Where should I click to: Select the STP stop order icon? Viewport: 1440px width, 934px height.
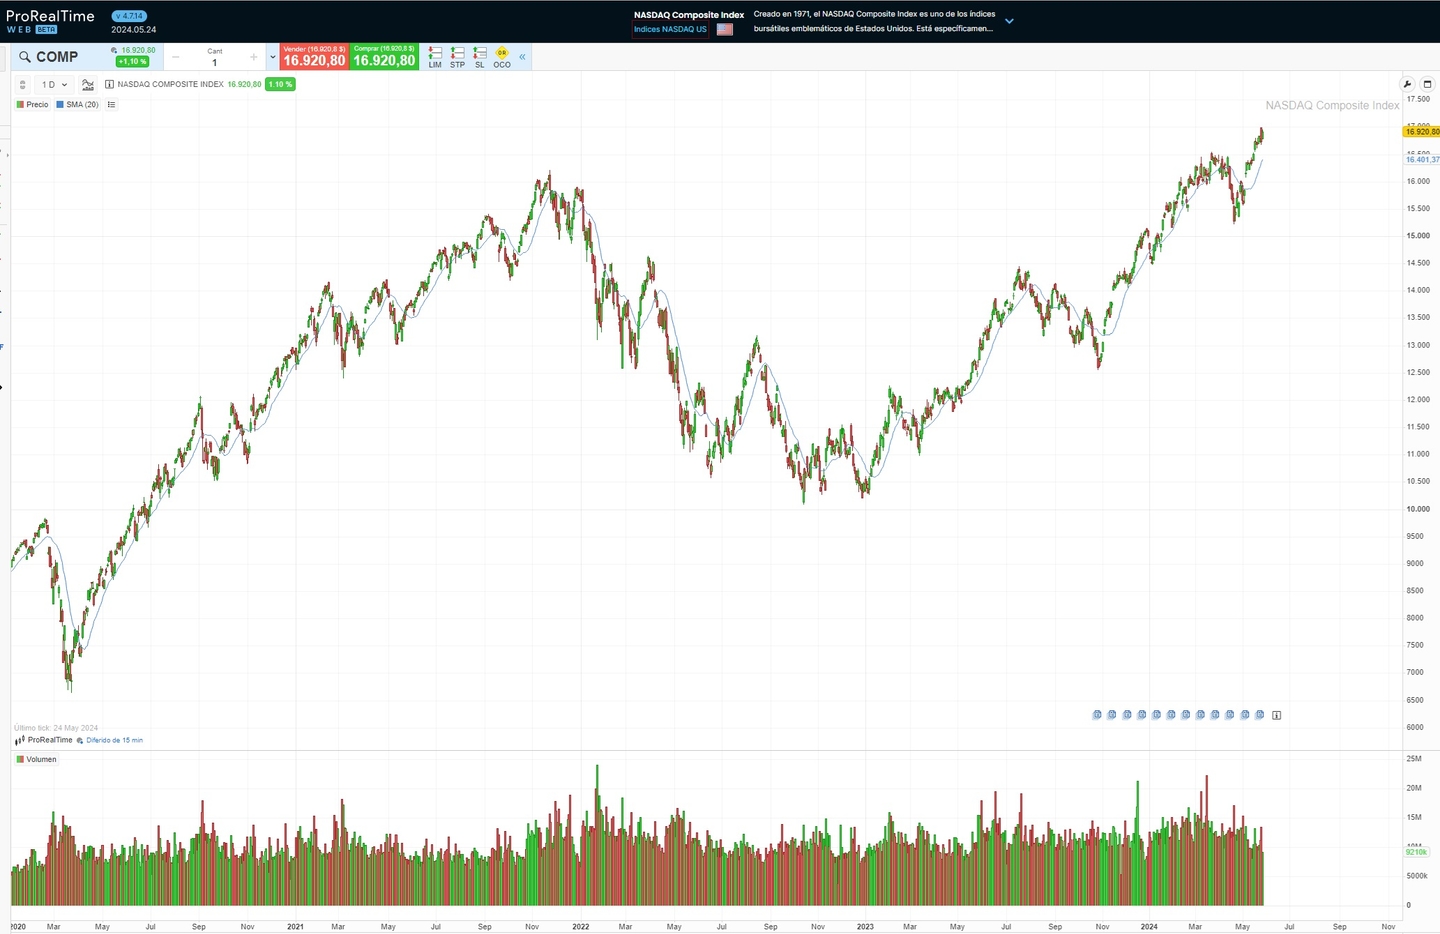(457, 56)
